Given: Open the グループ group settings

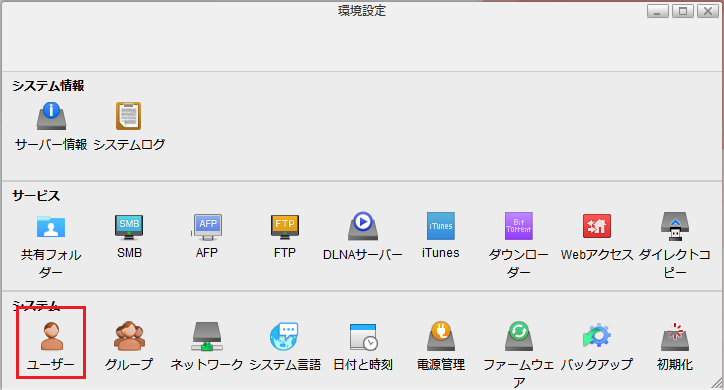Looking at the screenshot, I should [x=129, y=336].
